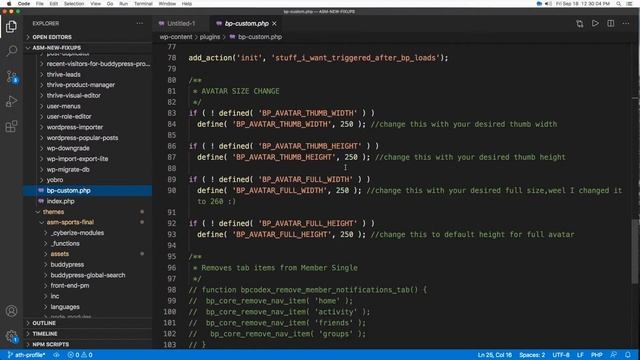Click the synchronize changes cloud icon

click(56, 355)
